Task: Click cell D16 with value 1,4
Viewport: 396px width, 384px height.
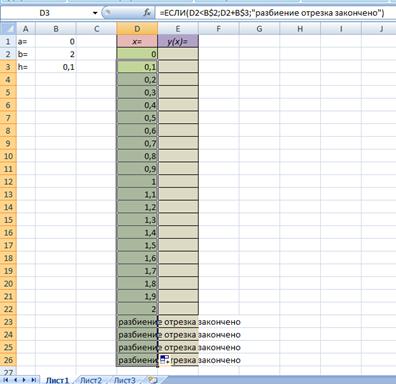Action: click(x=137, y=233)
